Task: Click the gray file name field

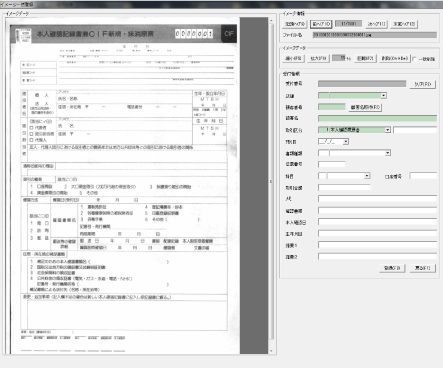Action: pos(375,35)
